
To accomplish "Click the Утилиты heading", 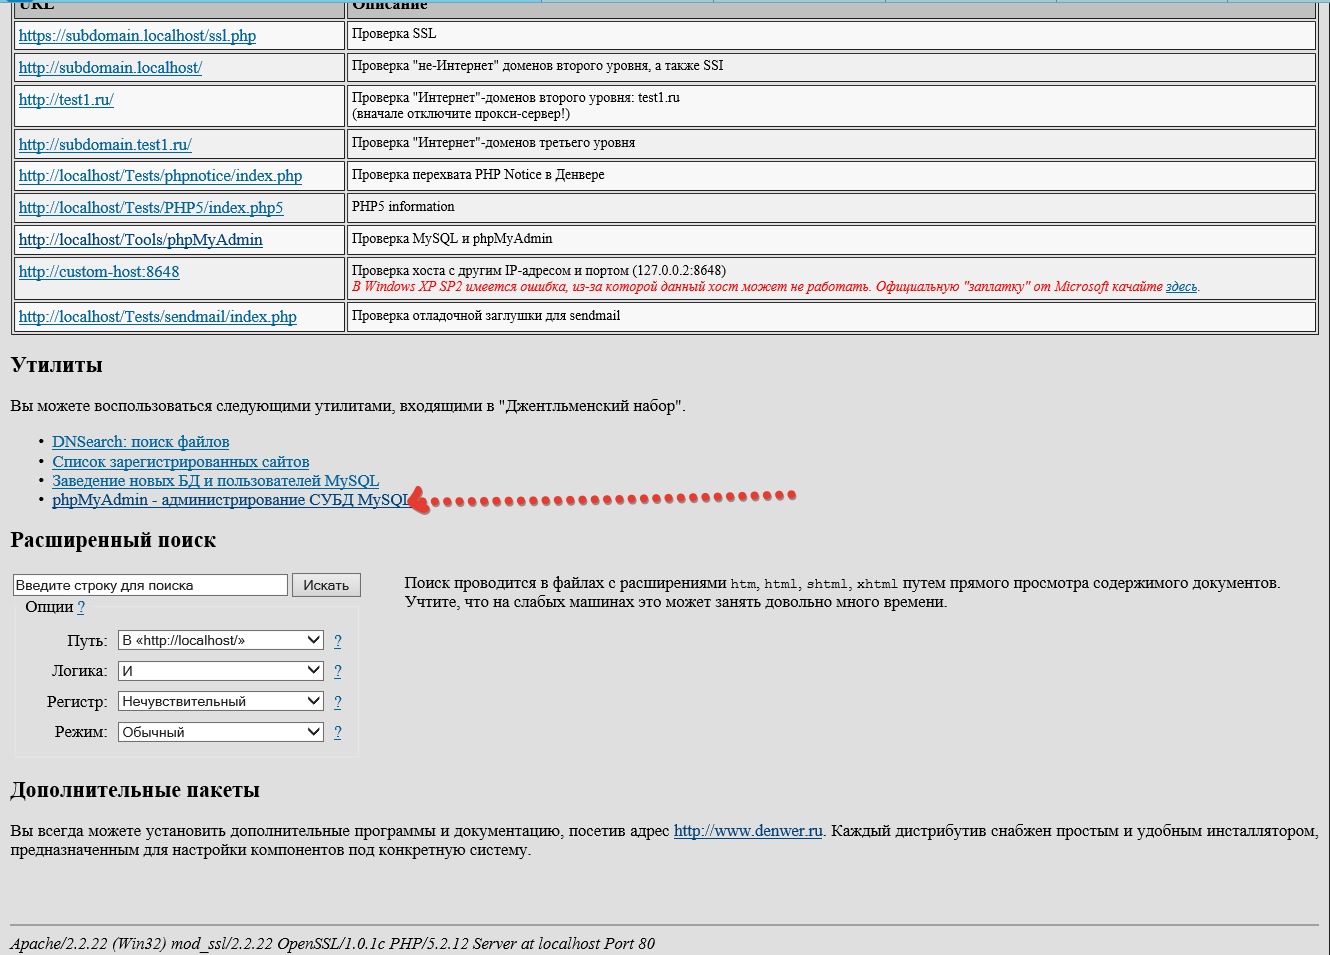I will tap(57, 365).
